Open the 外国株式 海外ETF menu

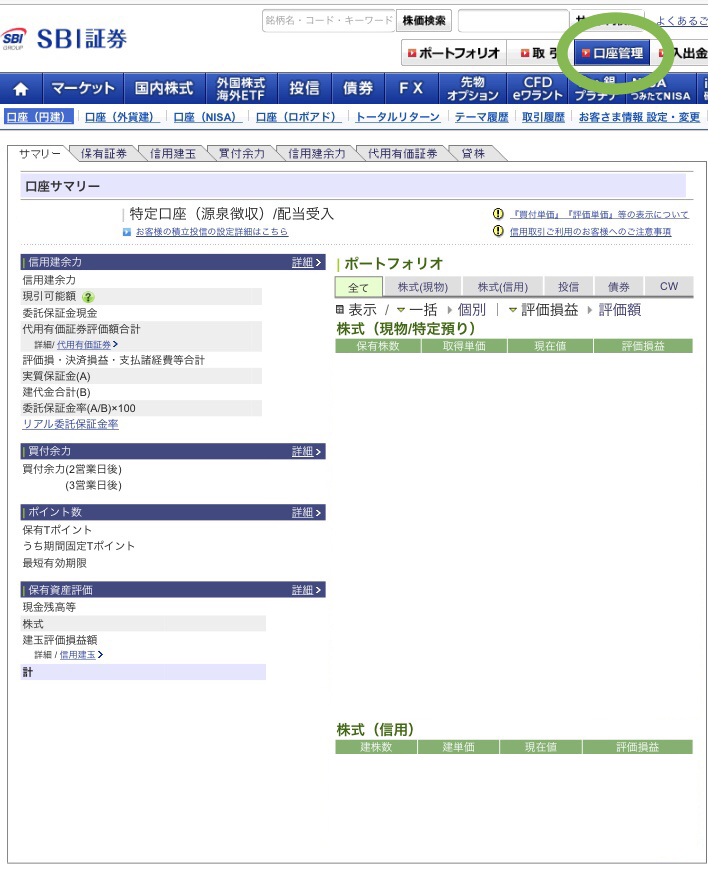[241, 88]
